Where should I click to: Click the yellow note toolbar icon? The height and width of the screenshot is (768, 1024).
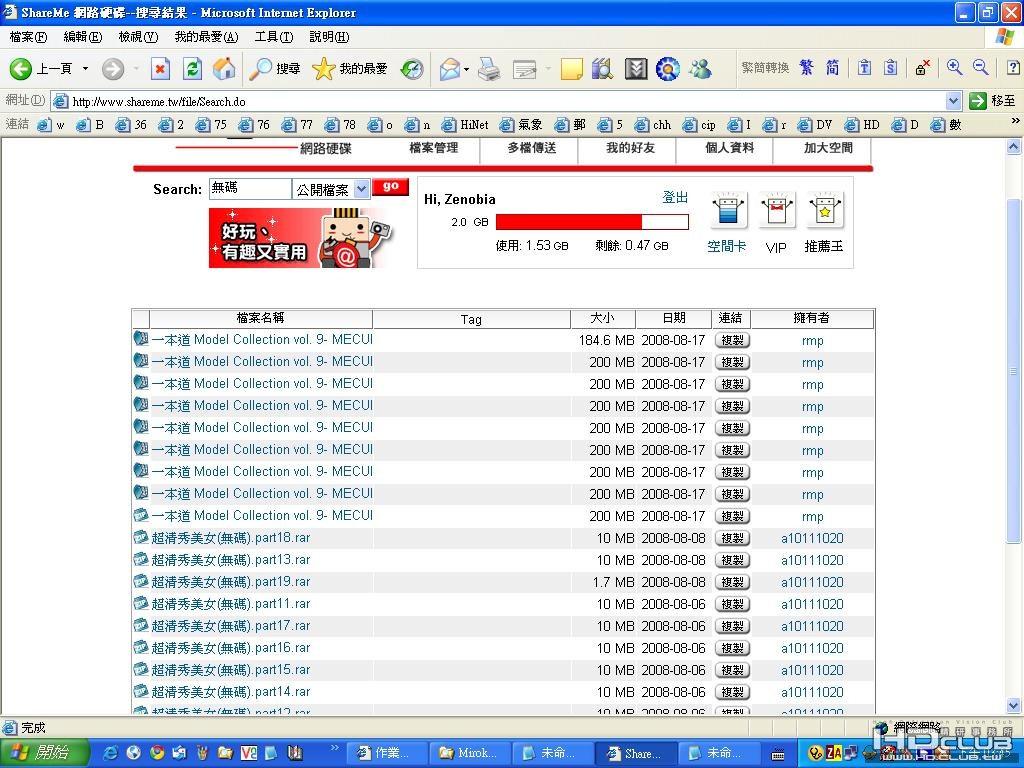tap(571, 69)
